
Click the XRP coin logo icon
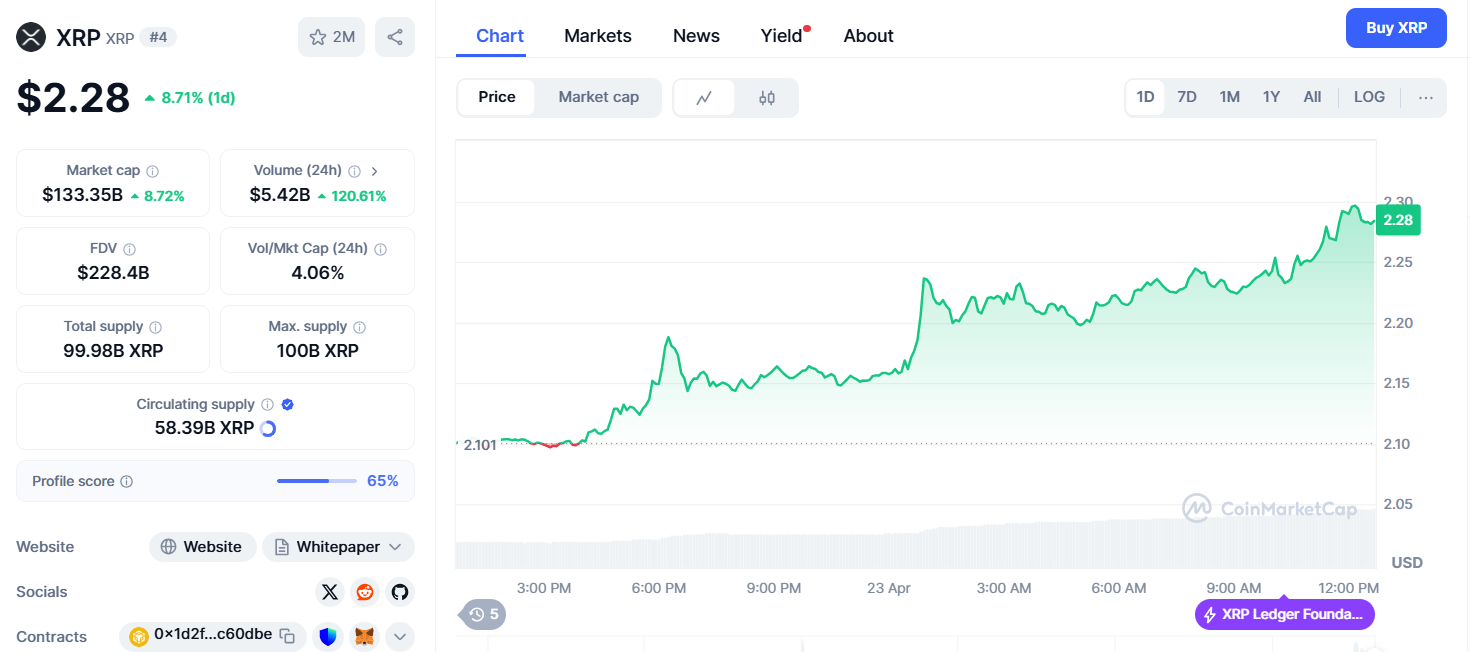[x=32, y=38]
